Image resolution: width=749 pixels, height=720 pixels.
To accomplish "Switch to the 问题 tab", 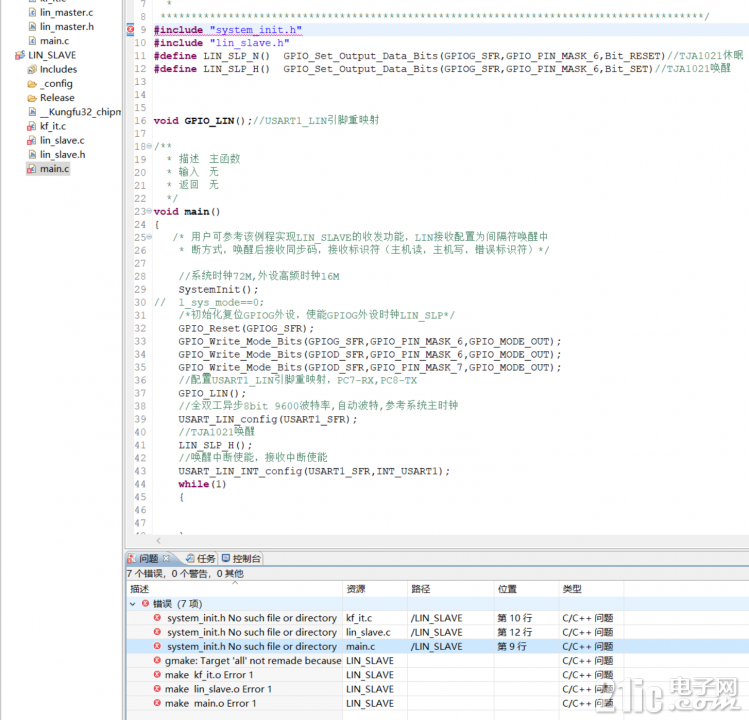I will coord(148,559).
